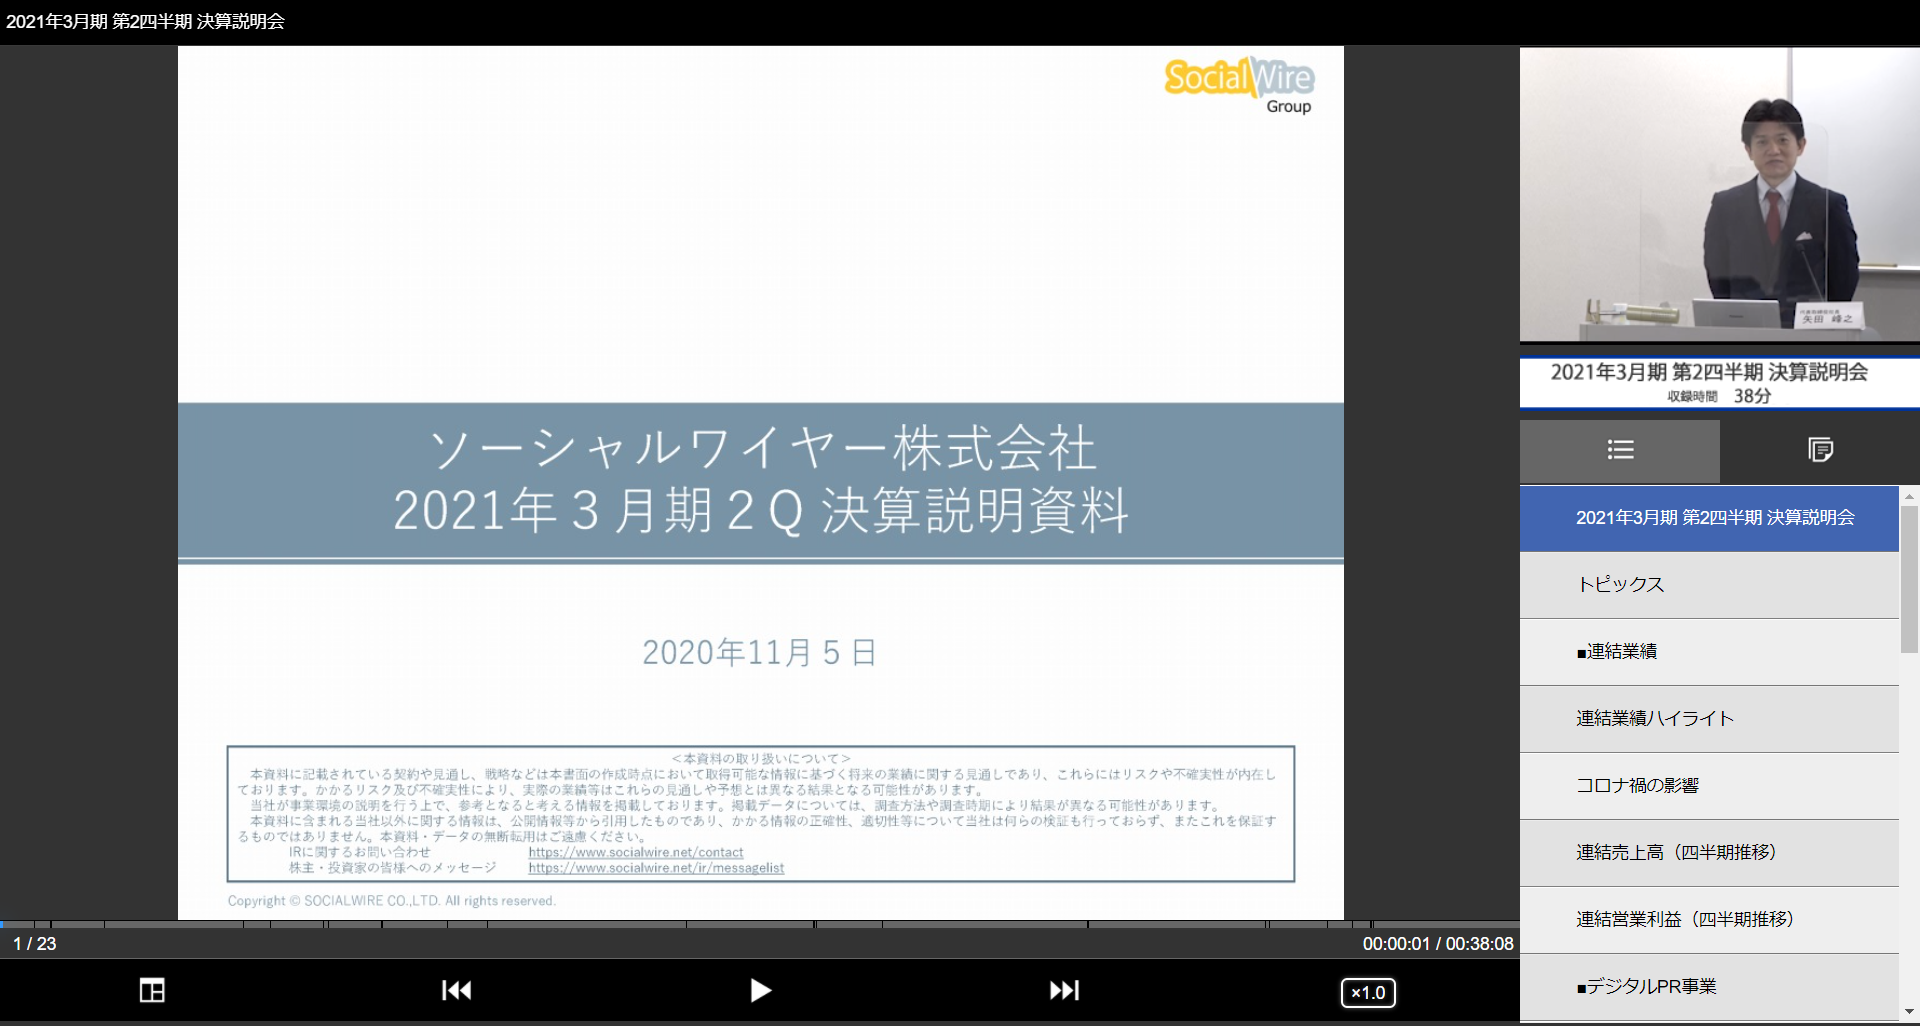This screenshot has width=1920, height=1026.
Task: Open the socialwire.net/ir/messagelist link
Action: (x=656, y=868)
